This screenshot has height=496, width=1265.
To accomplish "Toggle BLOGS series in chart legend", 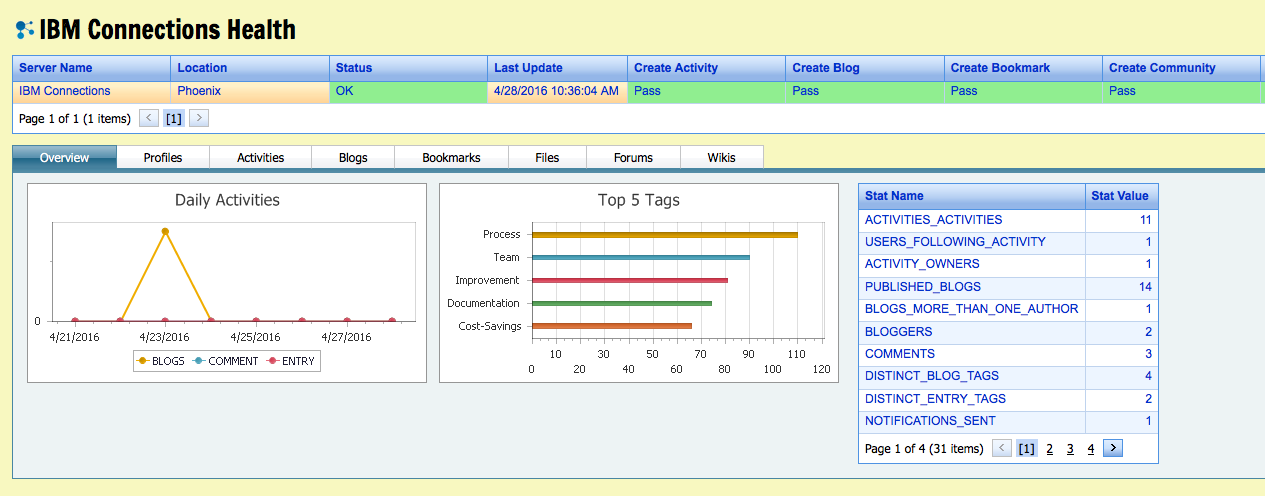I will [161, 361].
